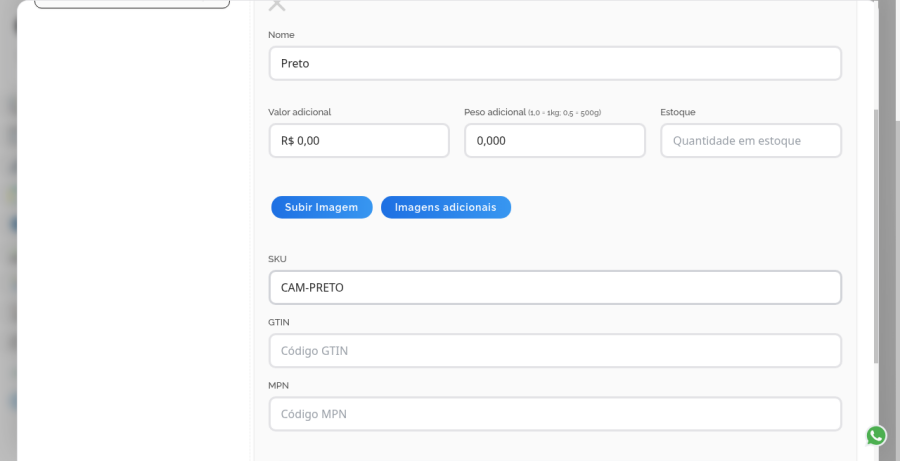Screen dimensions: 900x461
Task: Click the Código GTIN input
Action: pyautogui.click(x=555, y=351)
